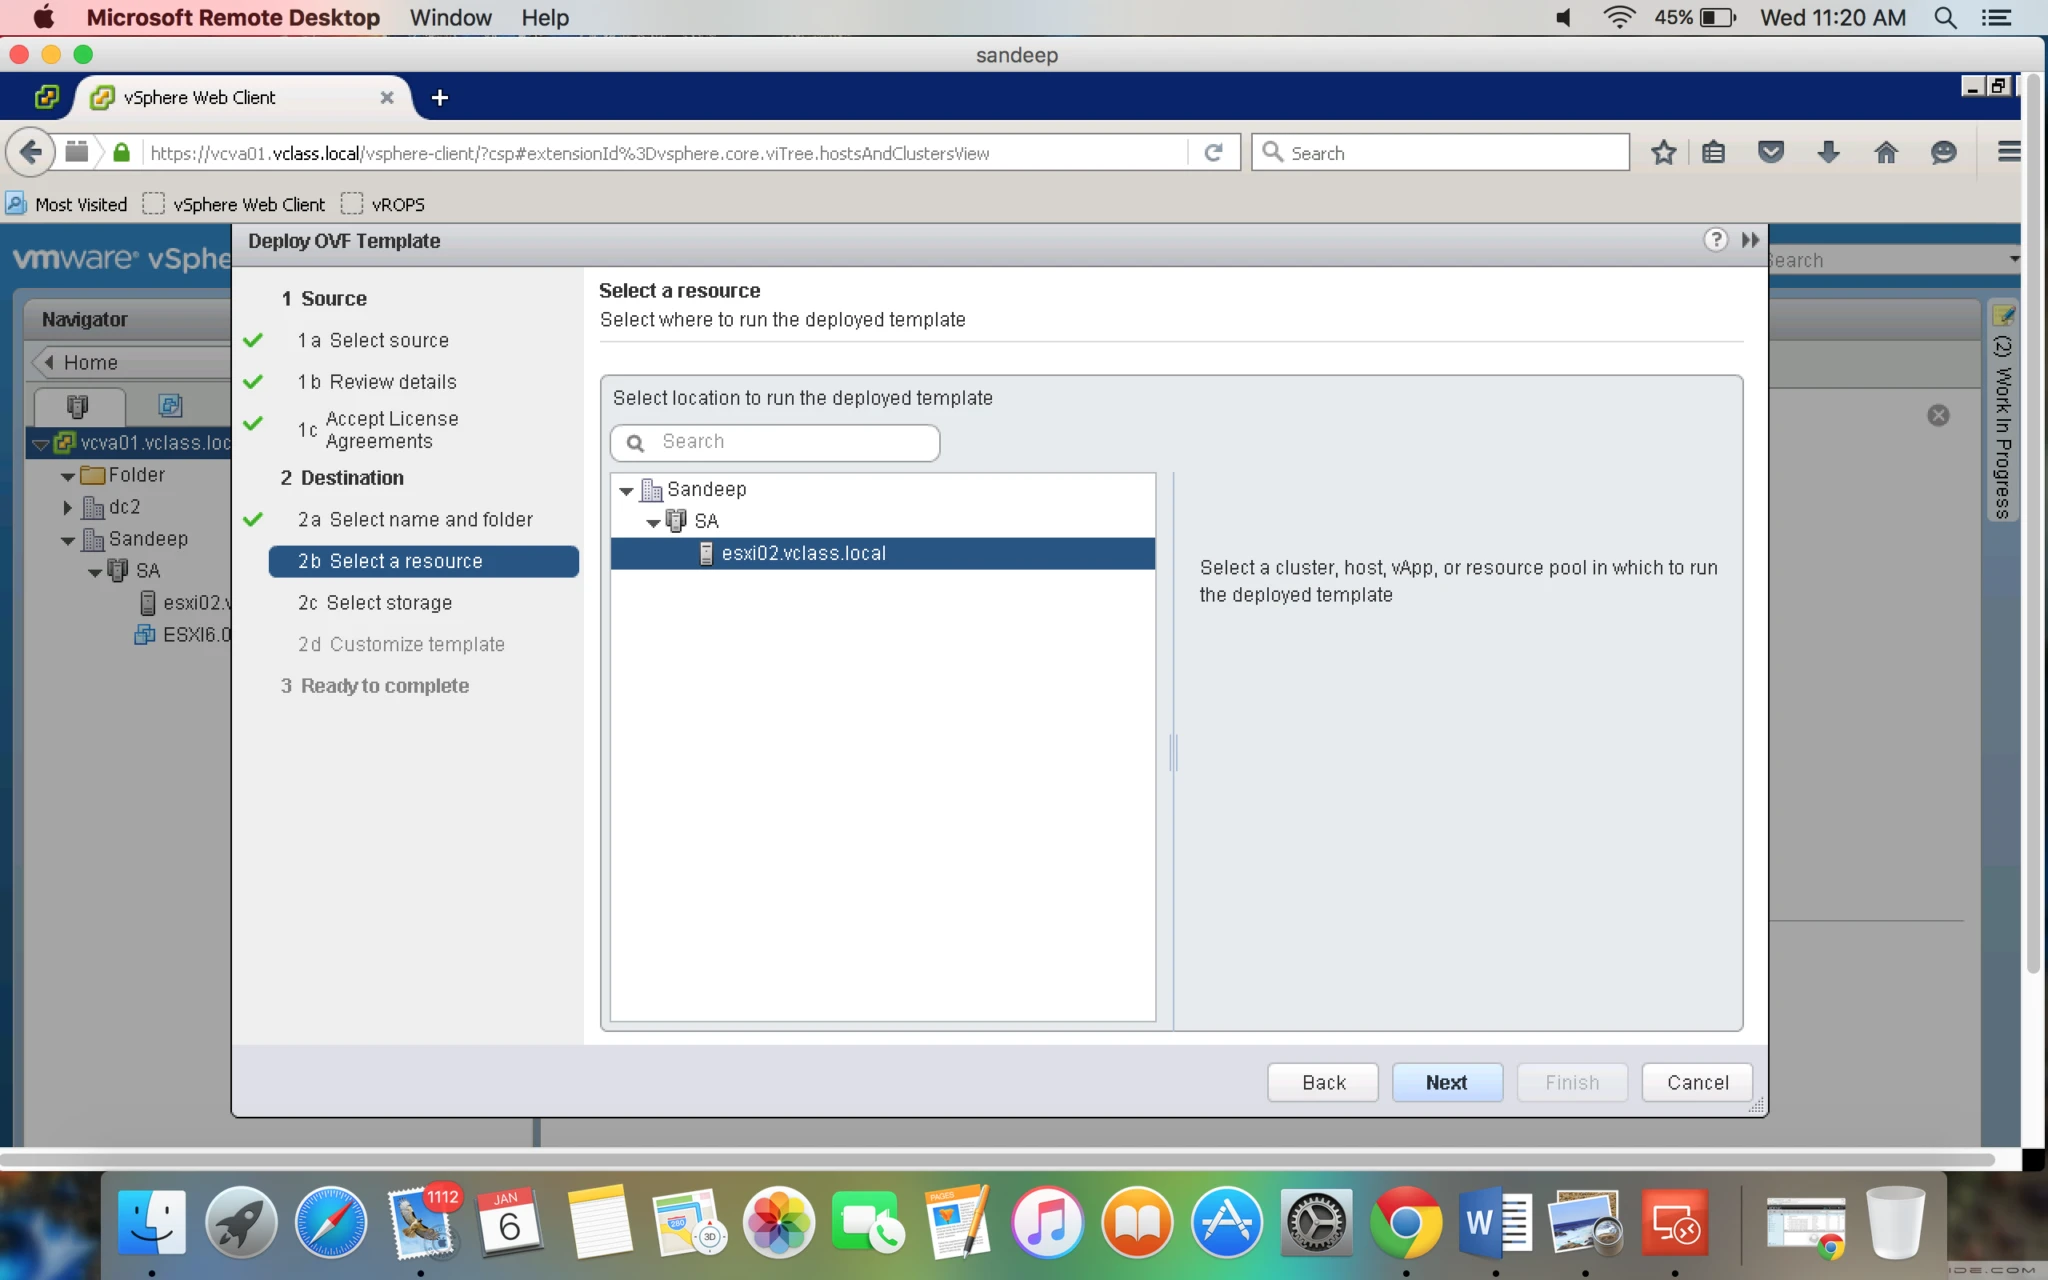Click the Cancel button
Image resolution: width=2048 pixels, height=1280 pixels.
[x=1697, y=1082]
